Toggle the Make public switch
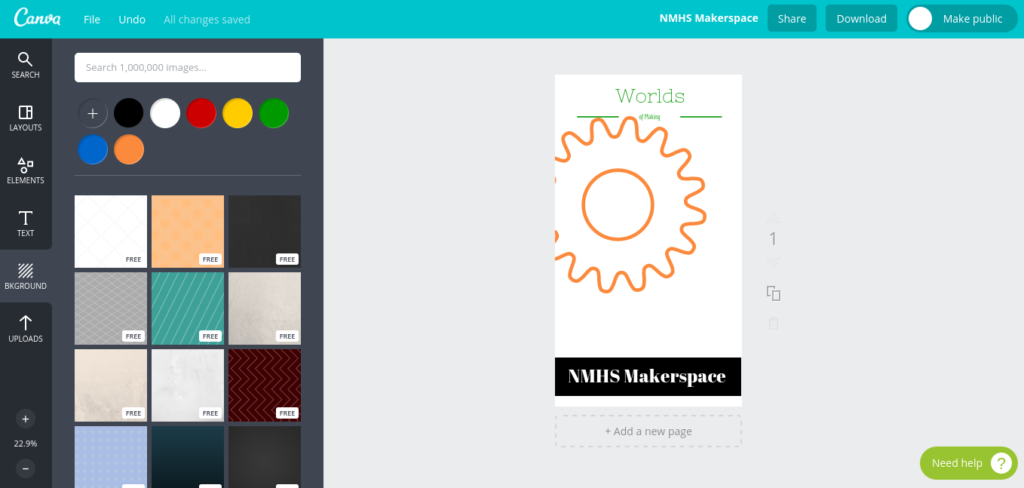This screenshot has height=488, width=1024. tap(963, 19)
